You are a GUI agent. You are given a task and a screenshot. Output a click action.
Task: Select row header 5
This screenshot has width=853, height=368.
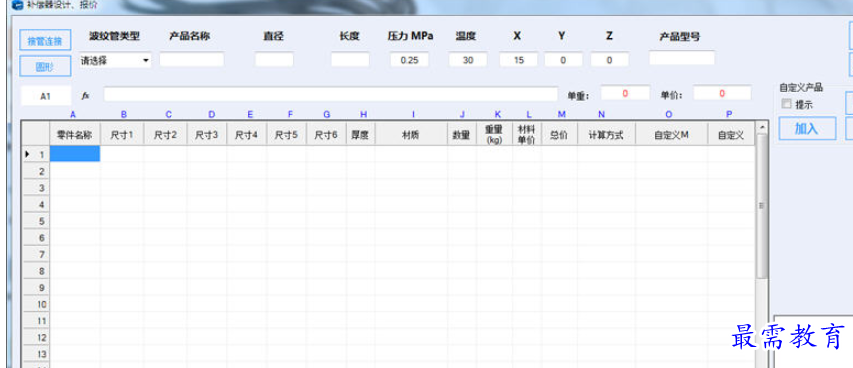[x=35, y=221]
